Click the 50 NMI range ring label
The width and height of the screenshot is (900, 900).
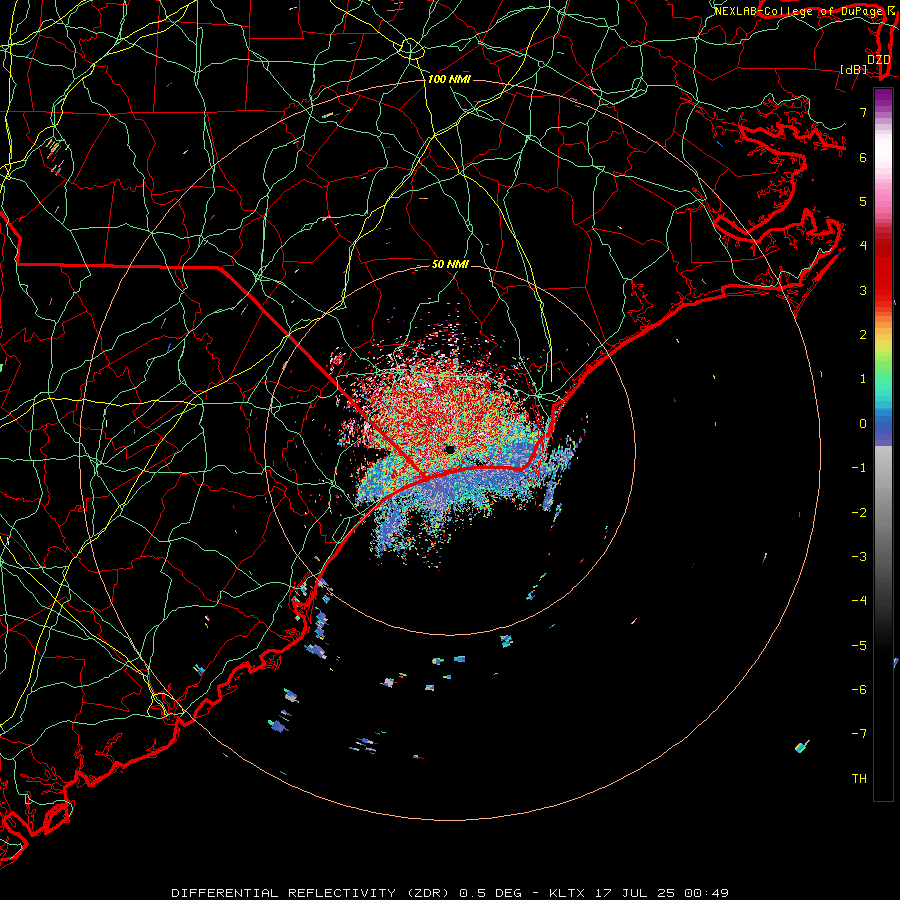(x=450, y=264)
